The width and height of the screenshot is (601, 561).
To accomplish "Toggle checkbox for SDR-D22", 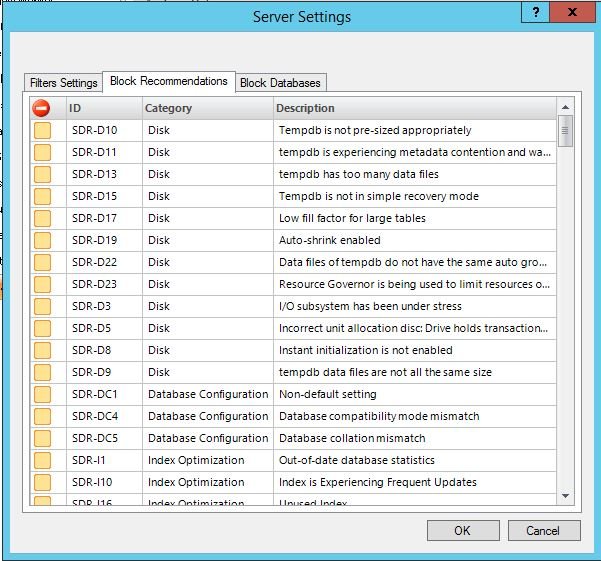I will pos(42,262).
